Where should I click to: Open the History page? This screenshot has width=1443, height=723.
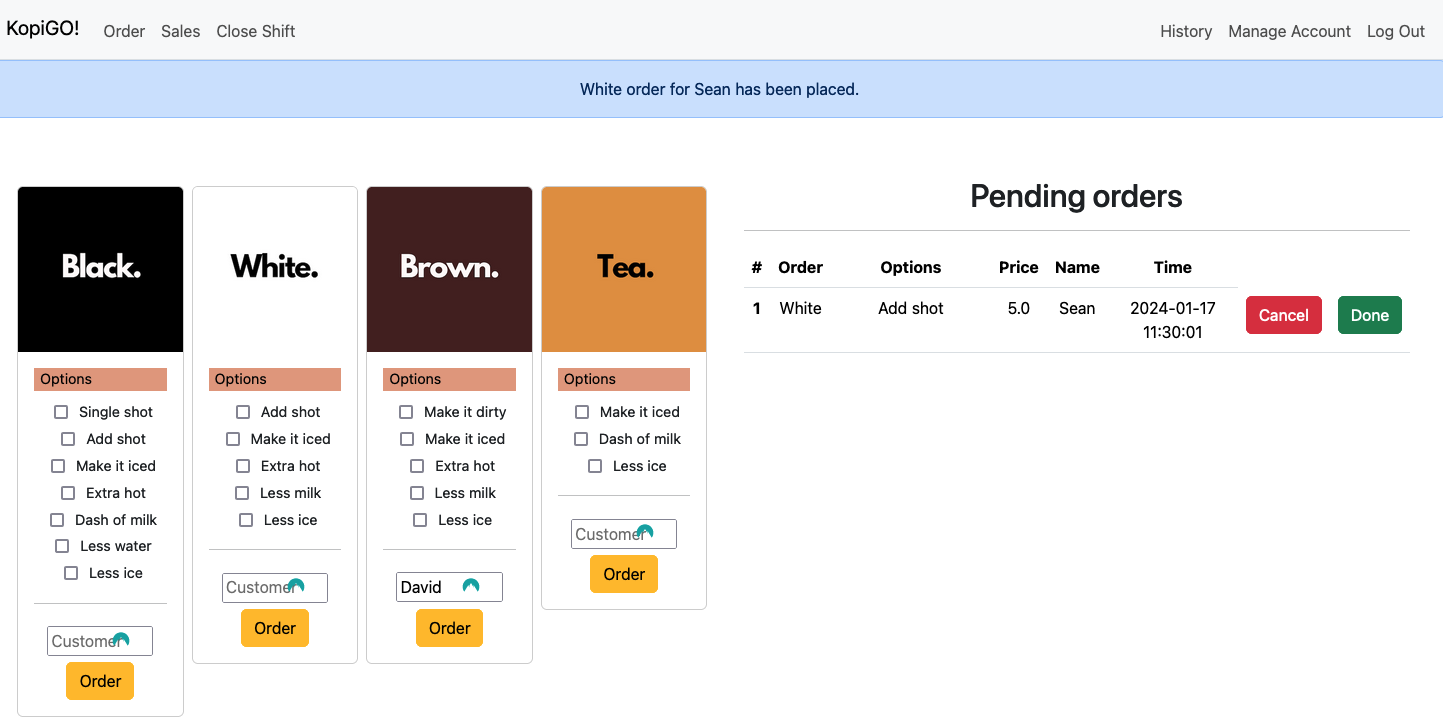coord(1186,31)
